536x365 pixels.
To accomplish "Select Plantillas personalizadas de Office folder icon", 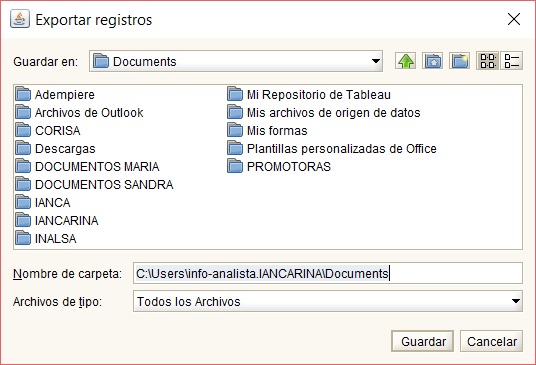I will pyautogui.click(x=235, y=148).
